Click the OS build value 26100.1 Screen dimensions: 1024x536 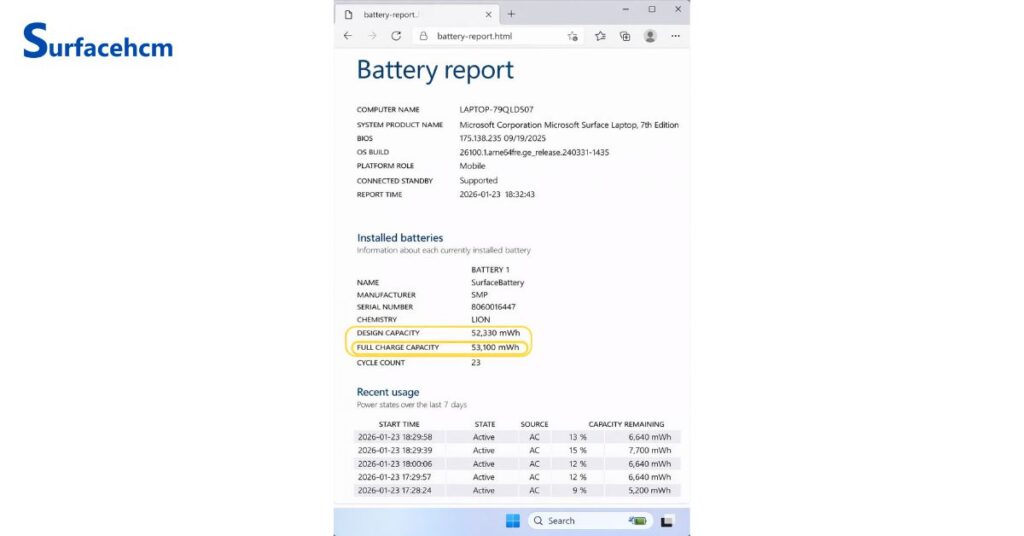[534, 152]
